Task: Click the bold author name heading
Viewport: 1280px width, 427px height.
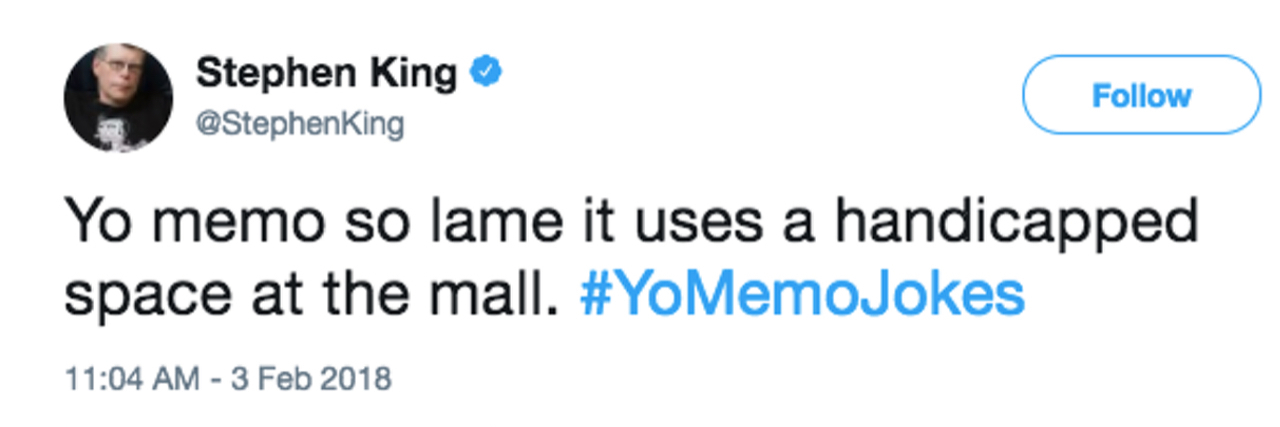Action: [326, 73]
